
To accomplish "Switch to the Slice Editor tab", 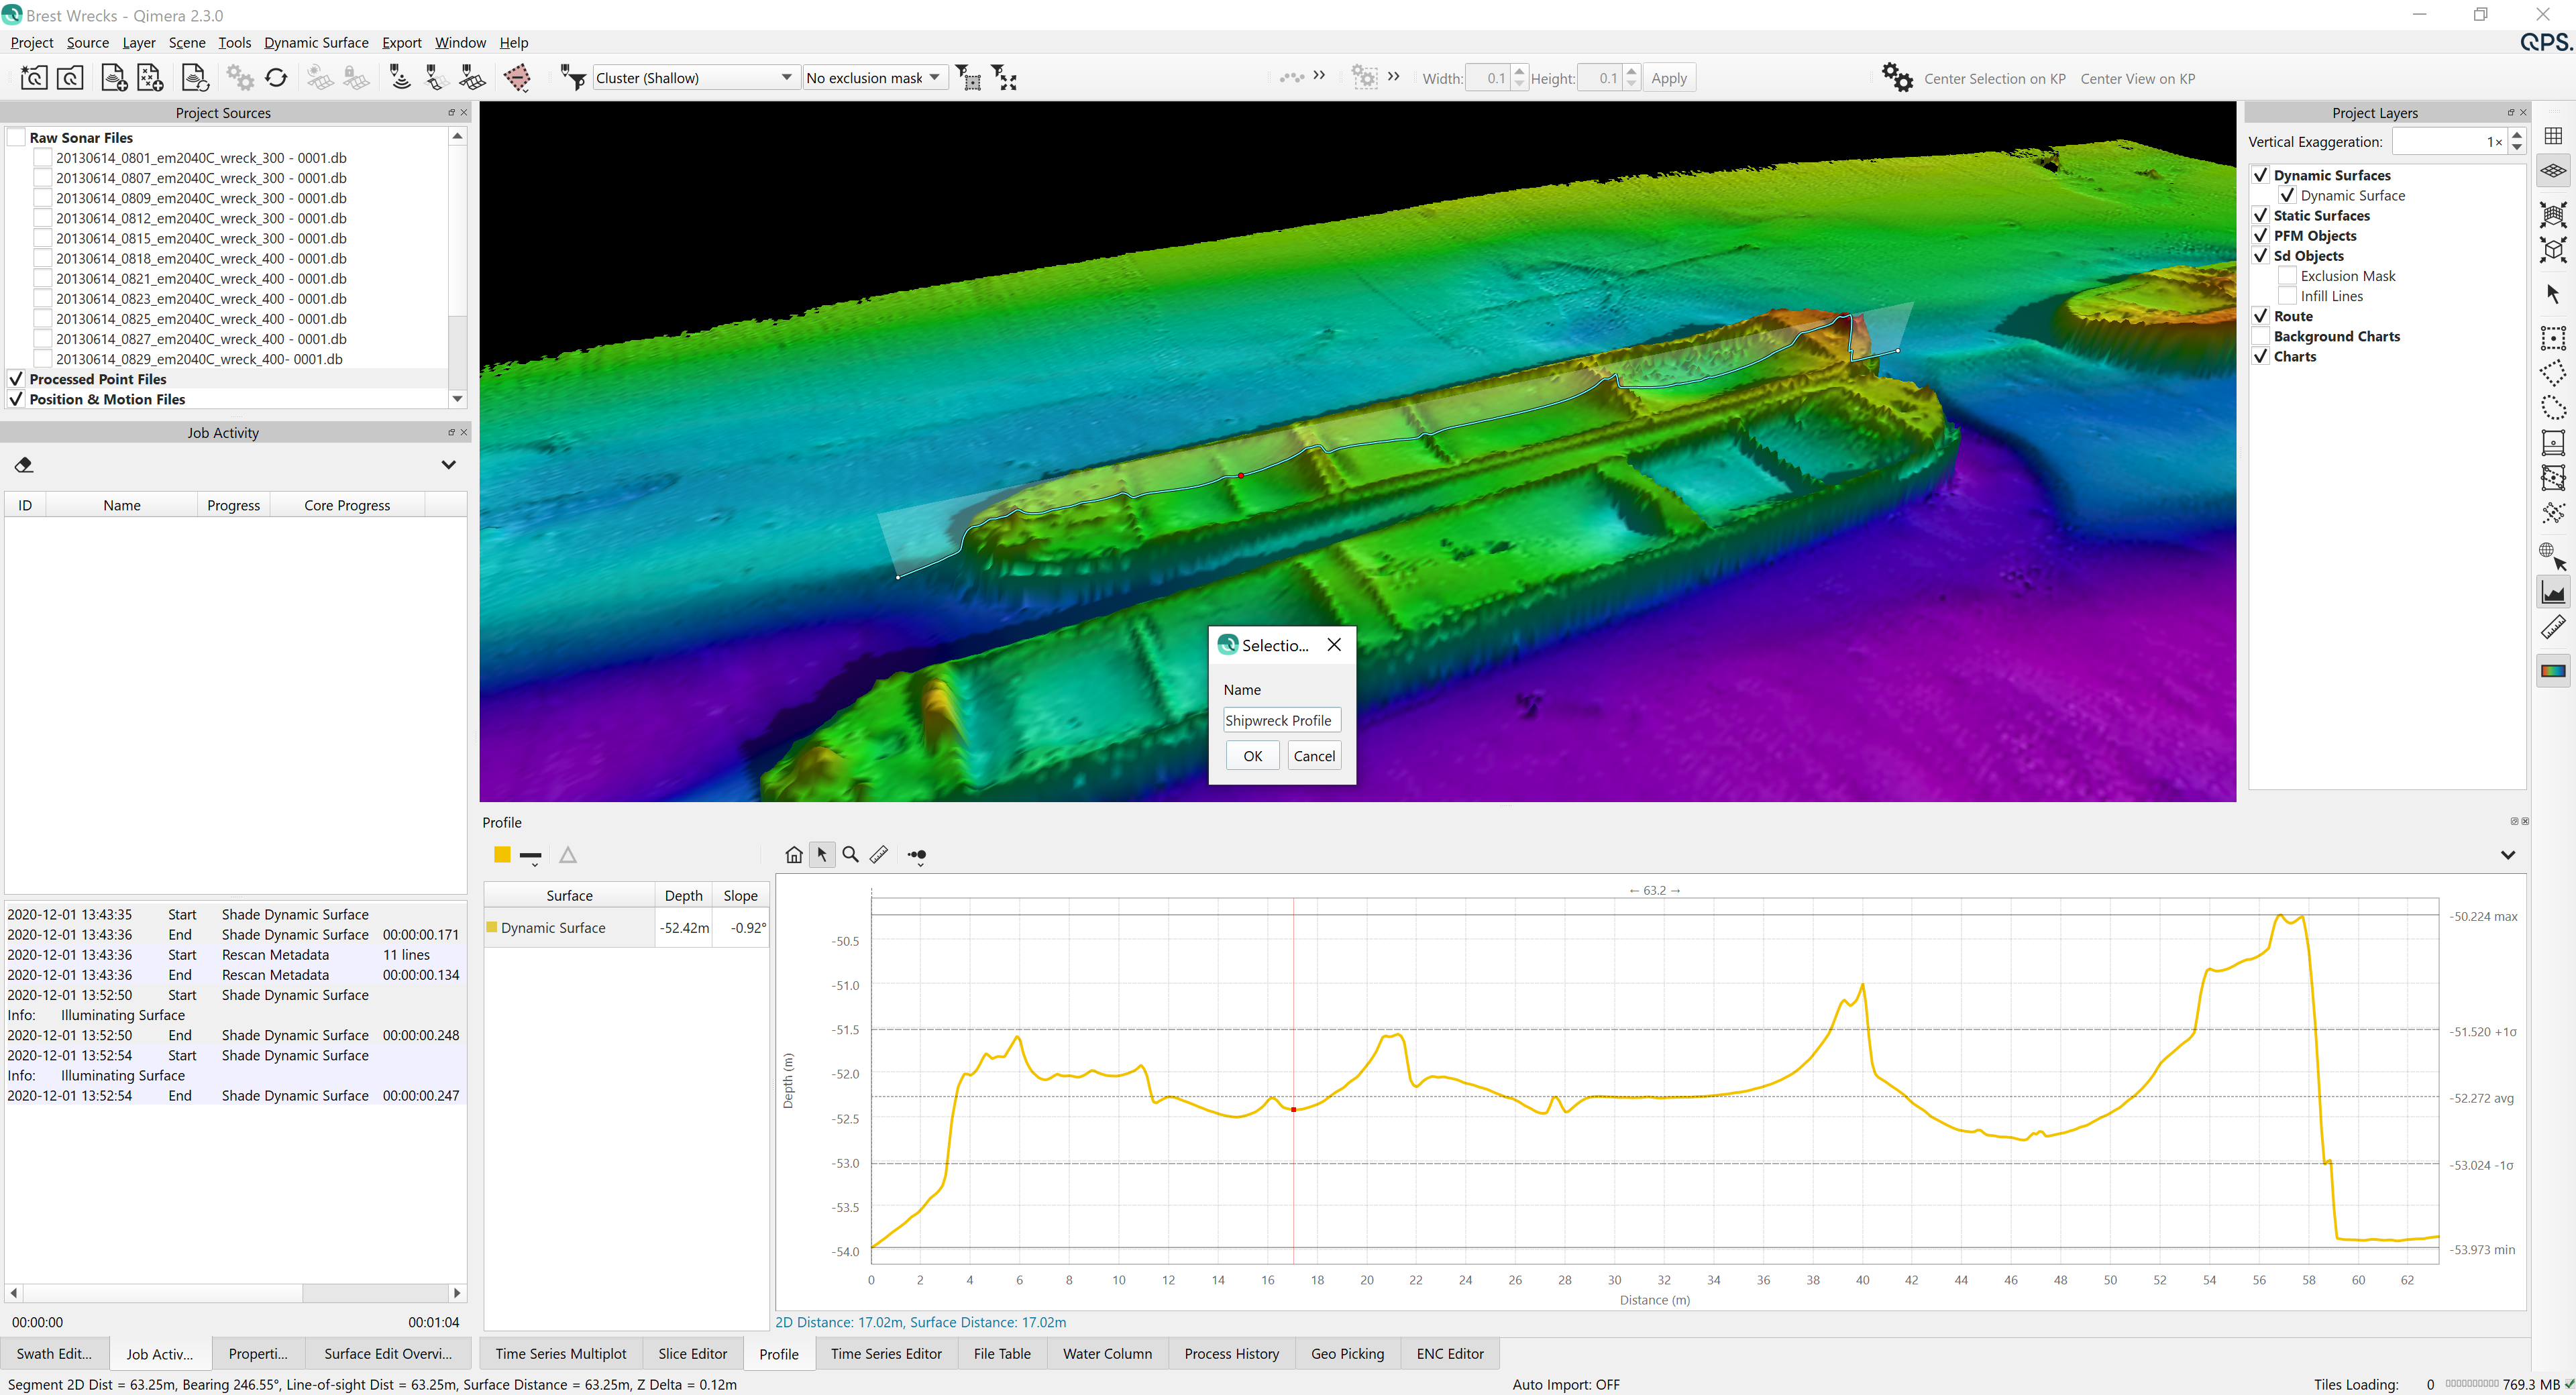I will [x=692, y=1354].
